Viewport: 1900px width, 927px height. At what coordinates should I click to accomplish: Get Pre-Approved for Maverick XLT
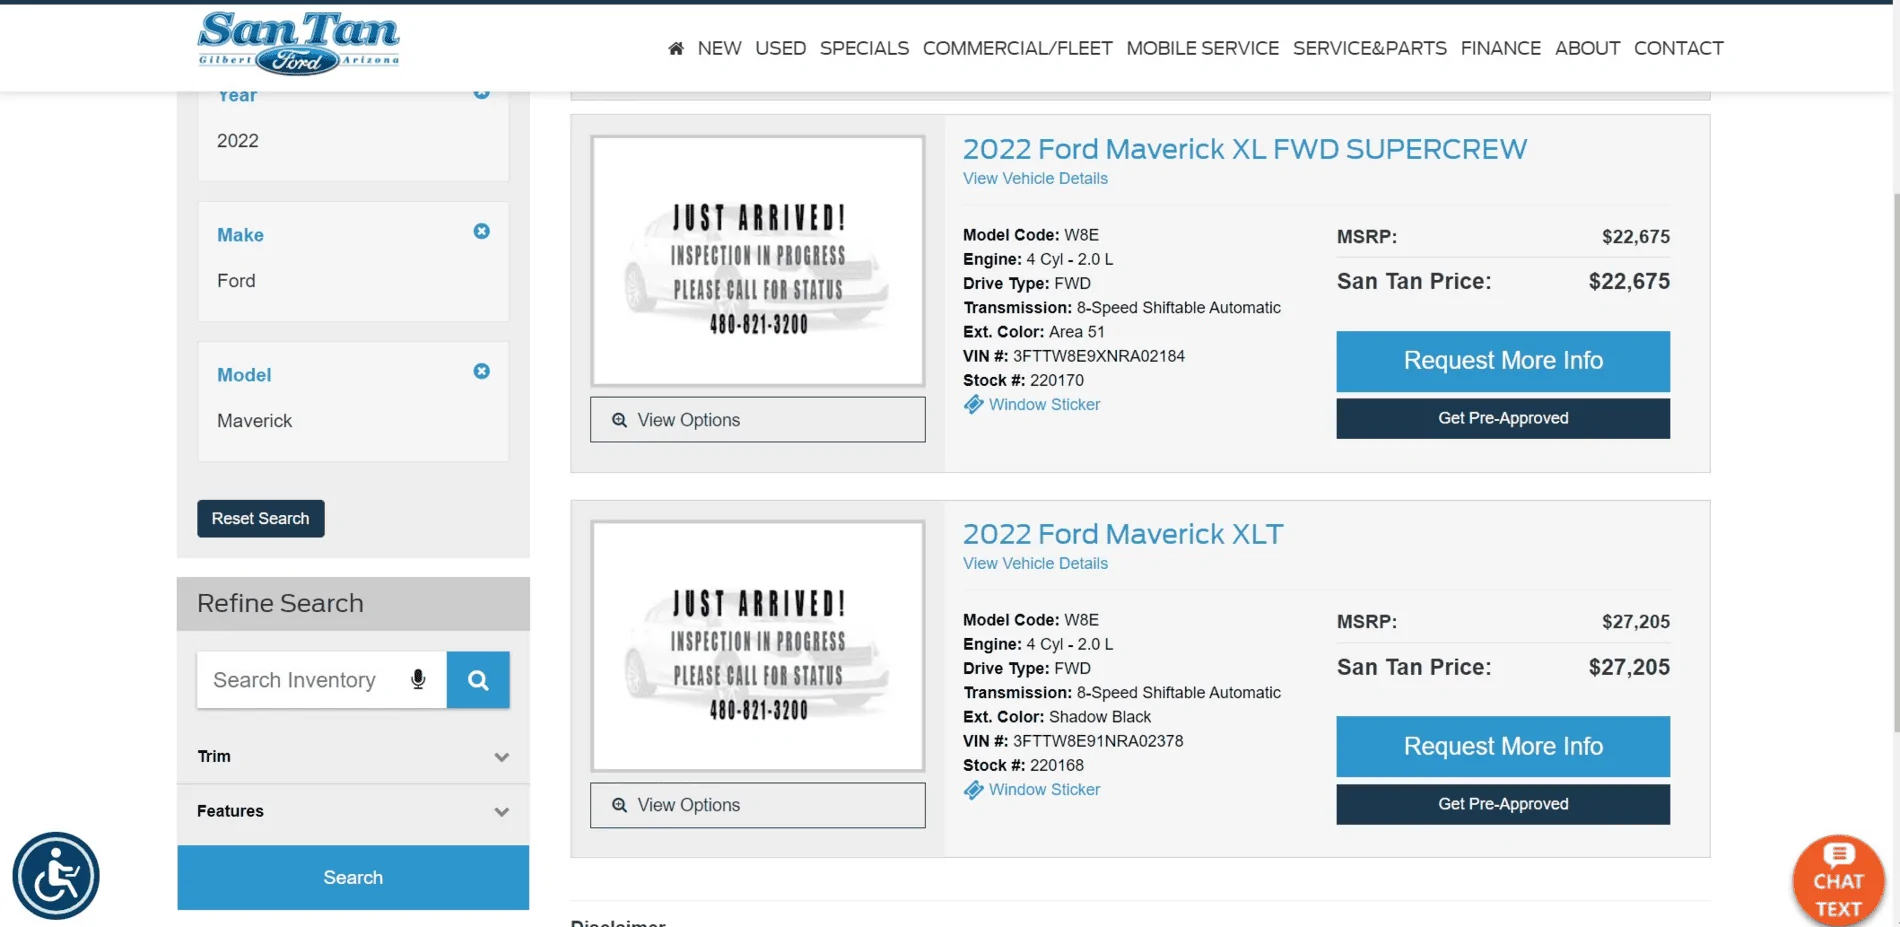(x=1503, y=804)
